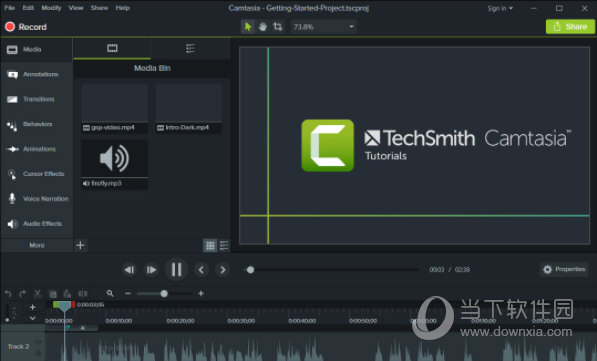
Task: Open the Share menu
Action: click(99, 8)
